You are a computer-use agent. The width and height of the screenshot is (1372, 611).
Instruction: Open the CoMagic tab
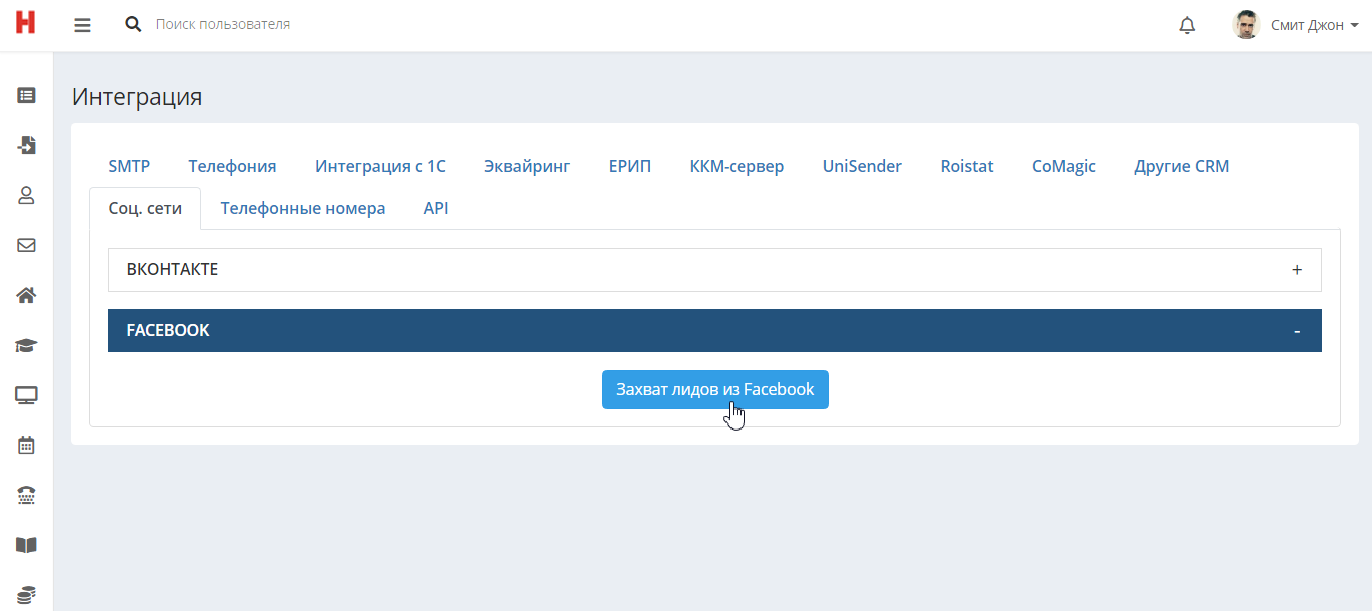coord(1064,166)
